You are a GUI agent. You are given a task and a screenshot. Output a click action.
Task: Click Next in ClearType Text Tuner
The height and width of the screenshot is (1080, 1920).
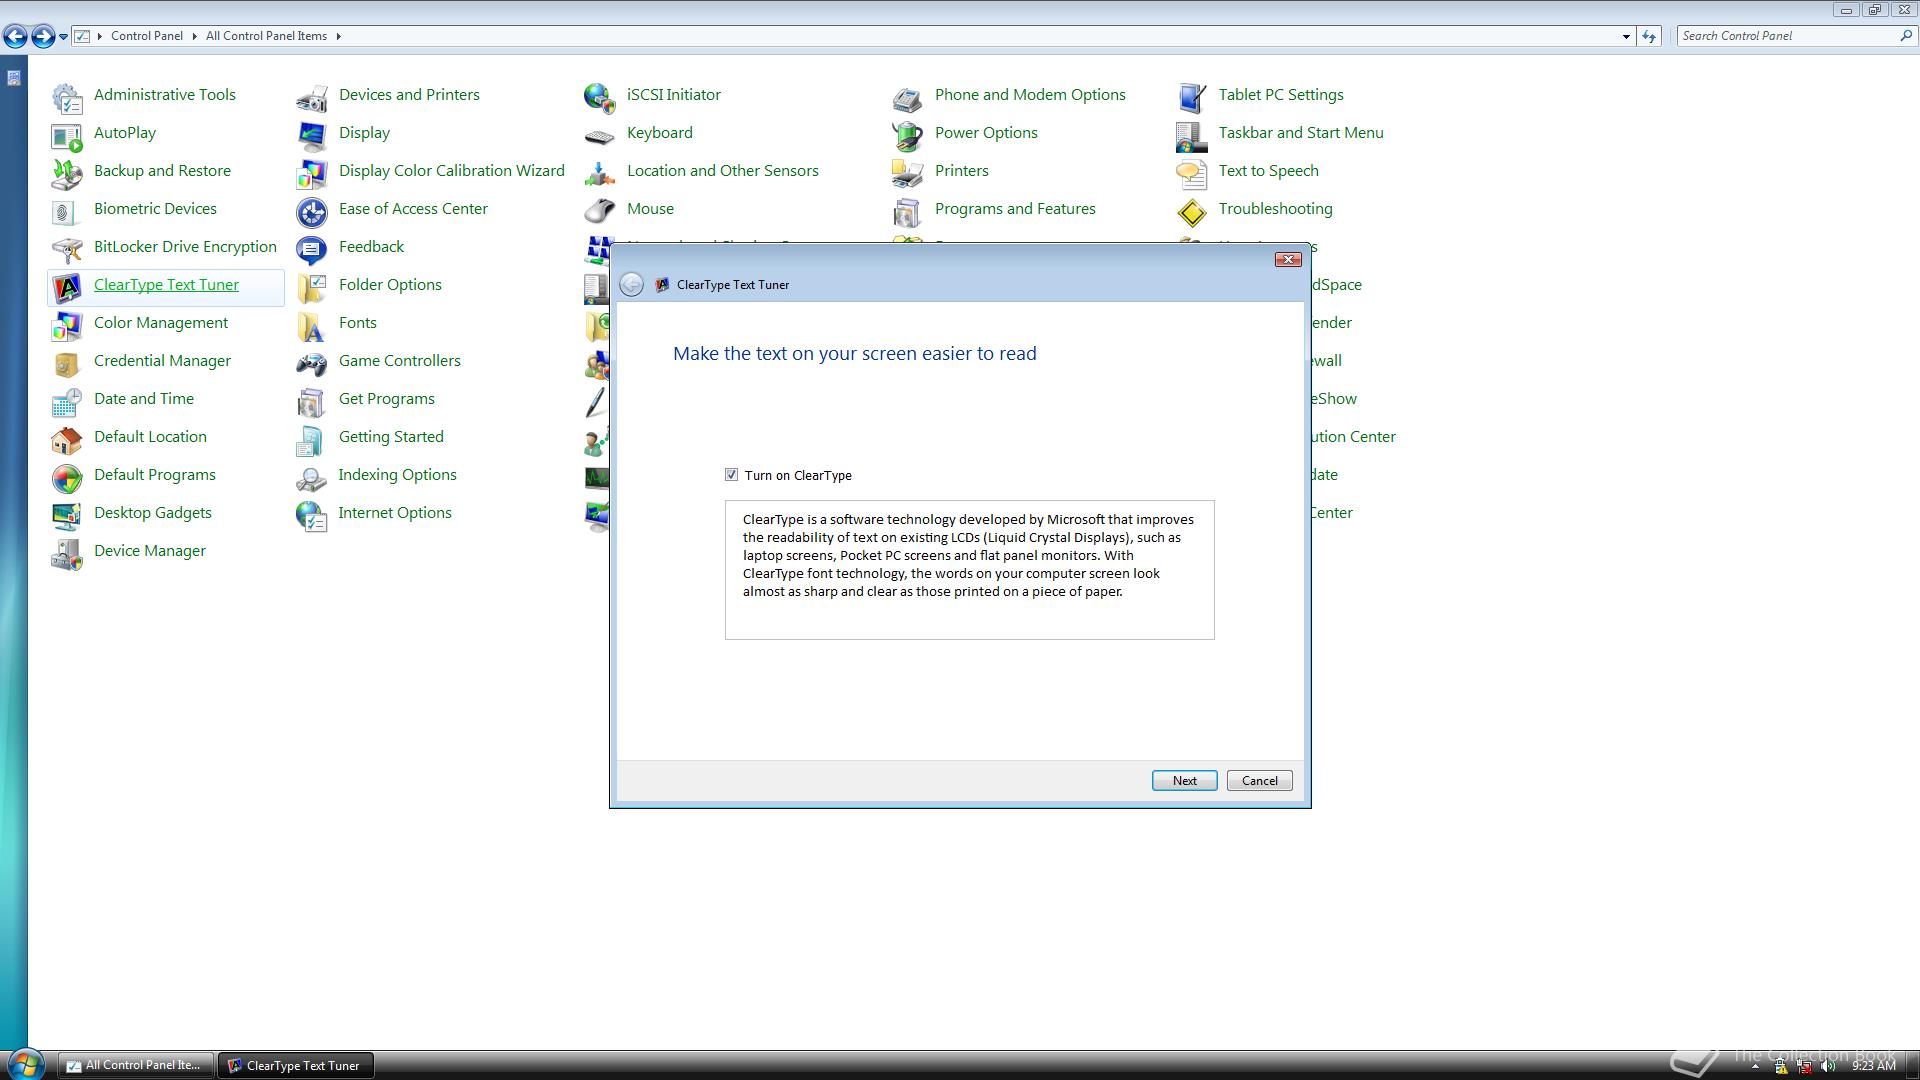click(1184, 781)
